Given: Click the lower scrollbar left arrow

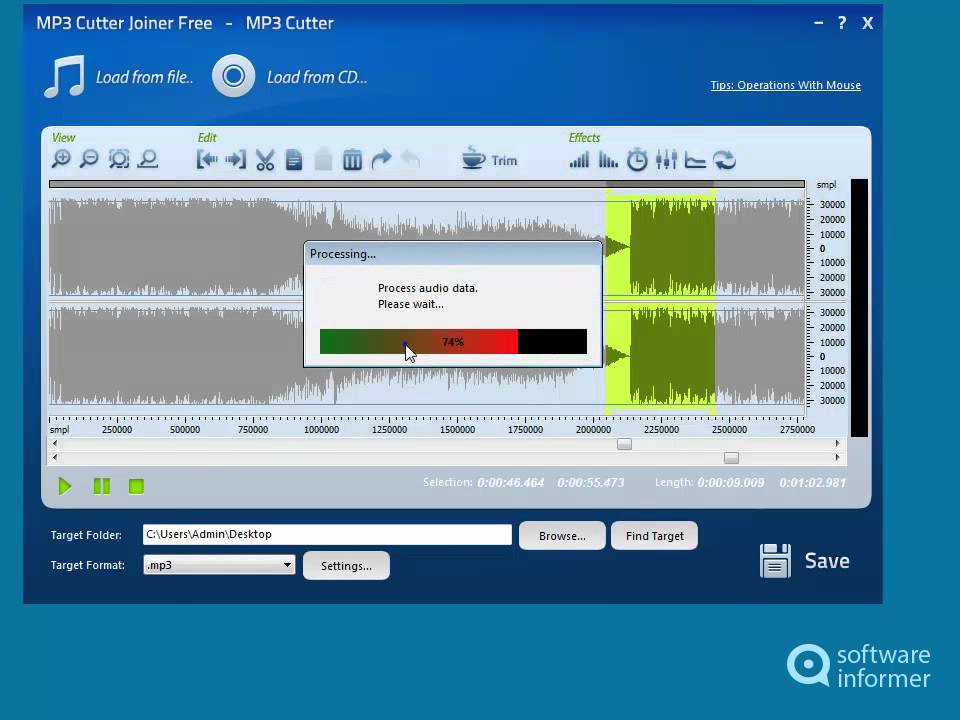Looking at the screenshot, I should click(x=55, y=457).
